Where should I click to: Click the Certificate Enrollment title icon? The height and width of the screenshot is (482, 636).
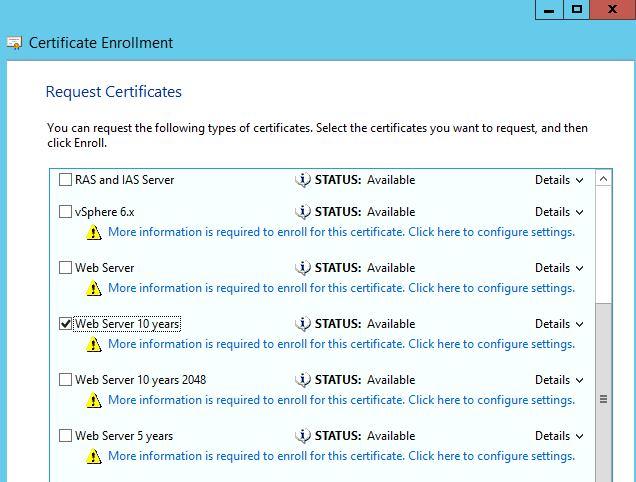coord(15,43)
